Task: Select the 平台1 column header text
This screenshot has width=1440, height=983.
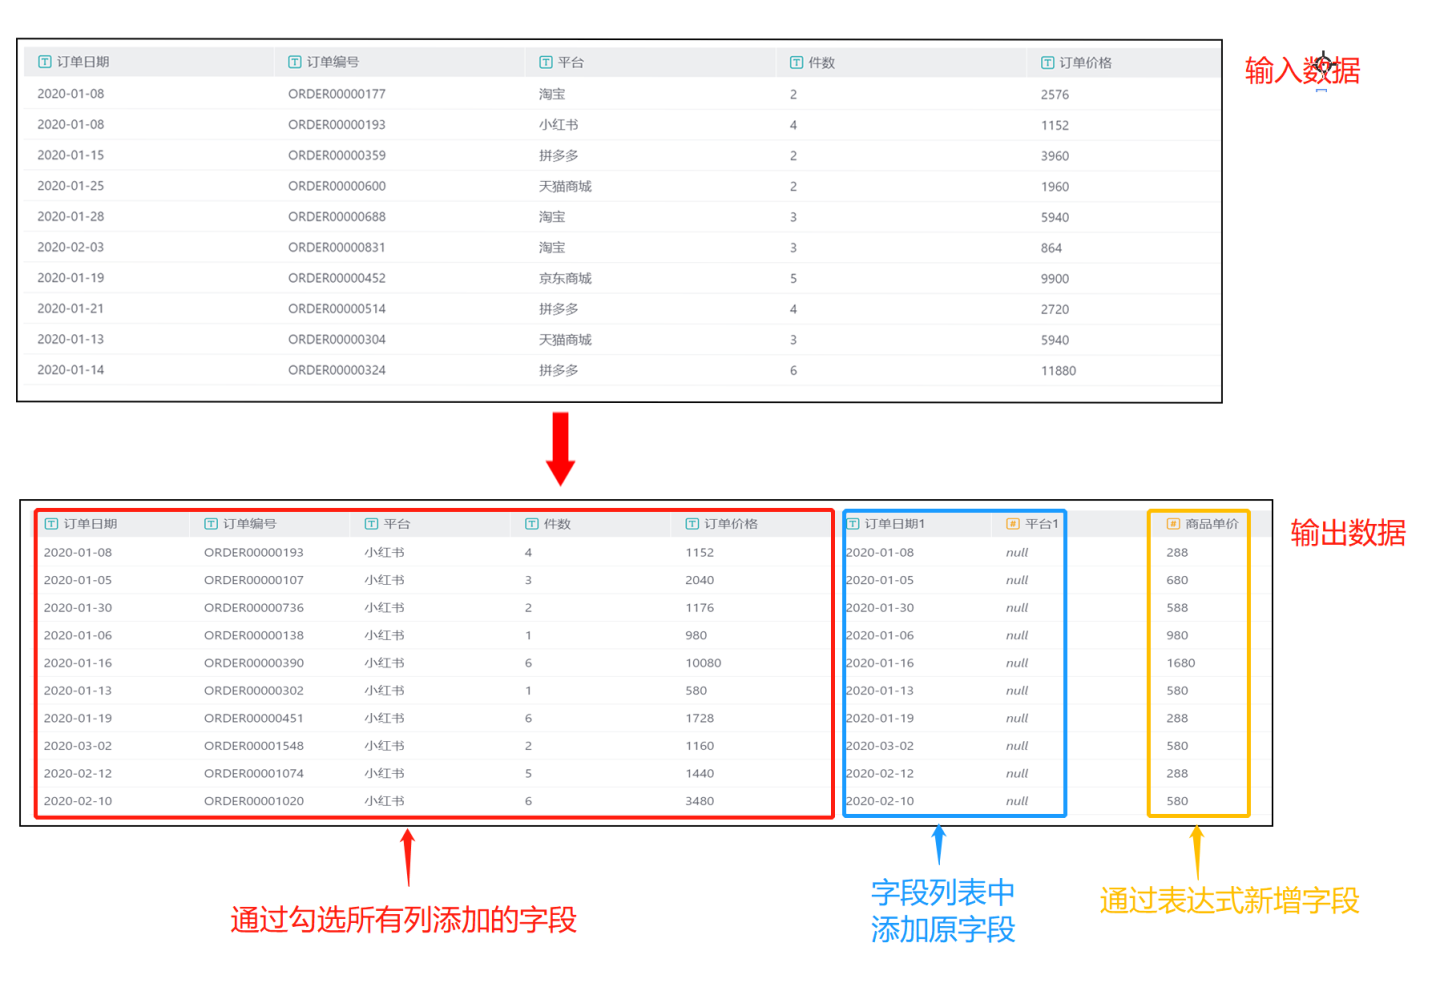Action: [1041, 524]
